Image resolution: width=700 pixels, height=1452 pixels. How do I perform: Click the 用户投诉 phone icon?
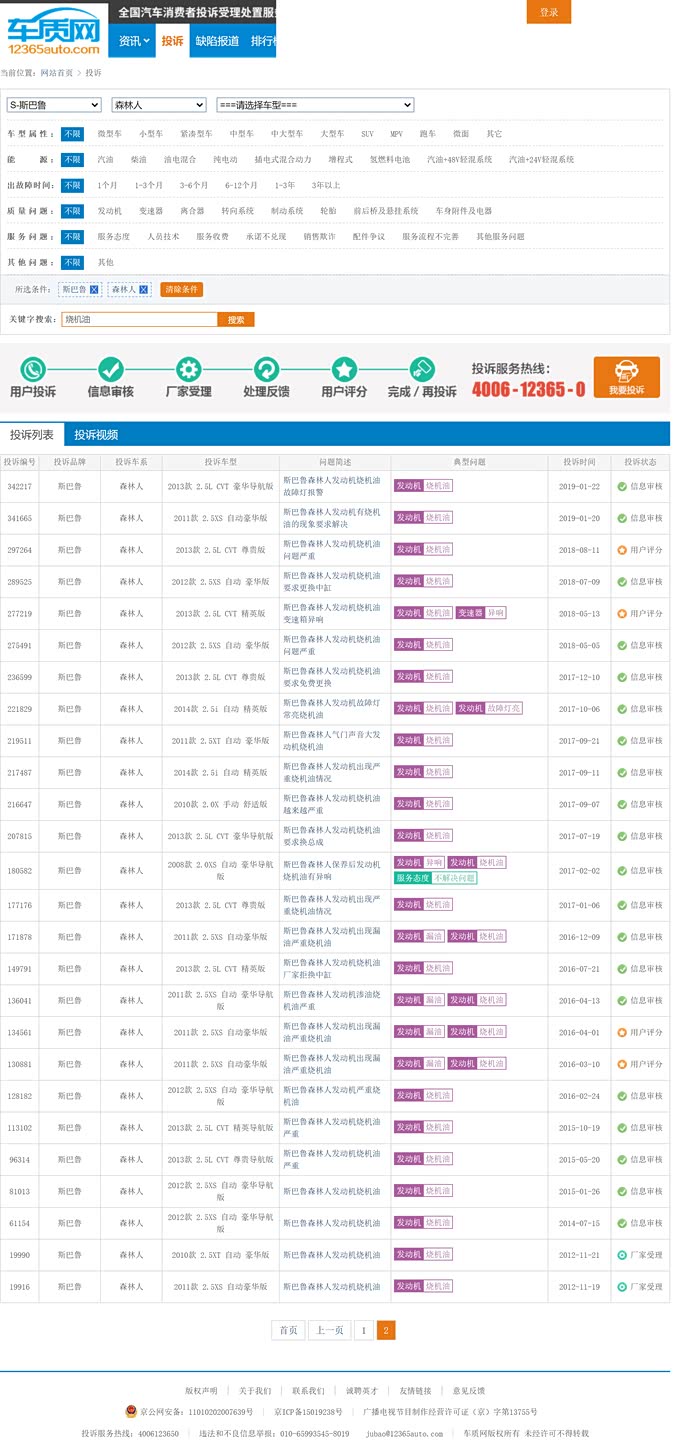click(x=33, y=368)
